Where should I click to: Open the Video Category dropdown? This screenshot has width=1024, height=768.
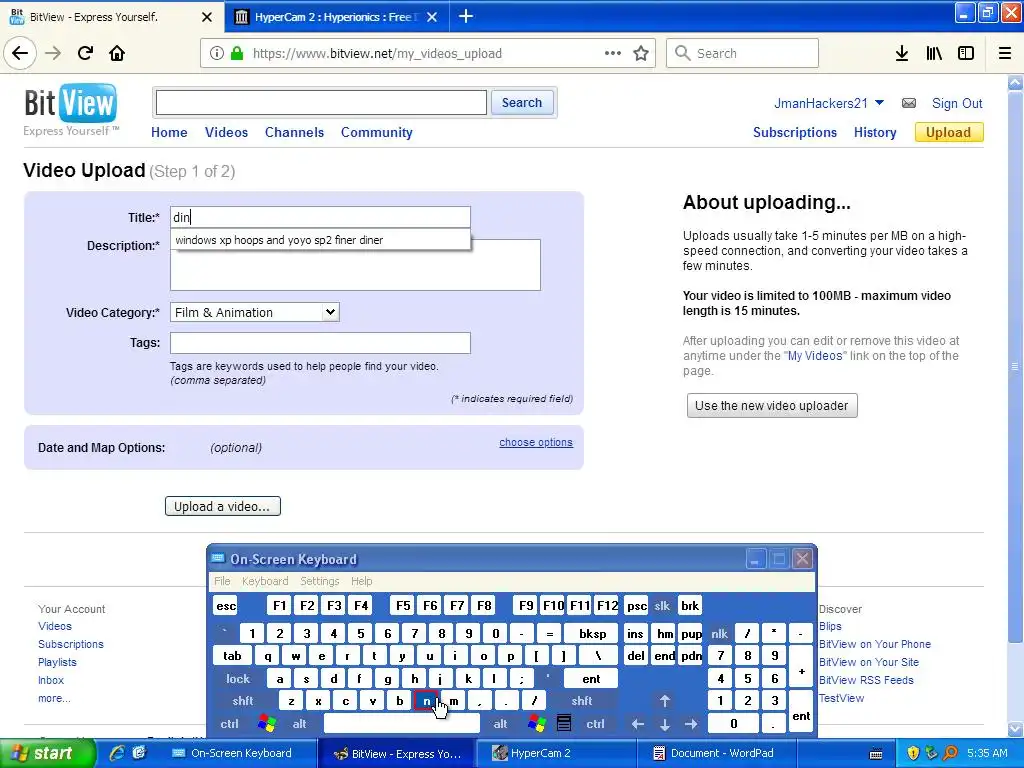[255, 312]
